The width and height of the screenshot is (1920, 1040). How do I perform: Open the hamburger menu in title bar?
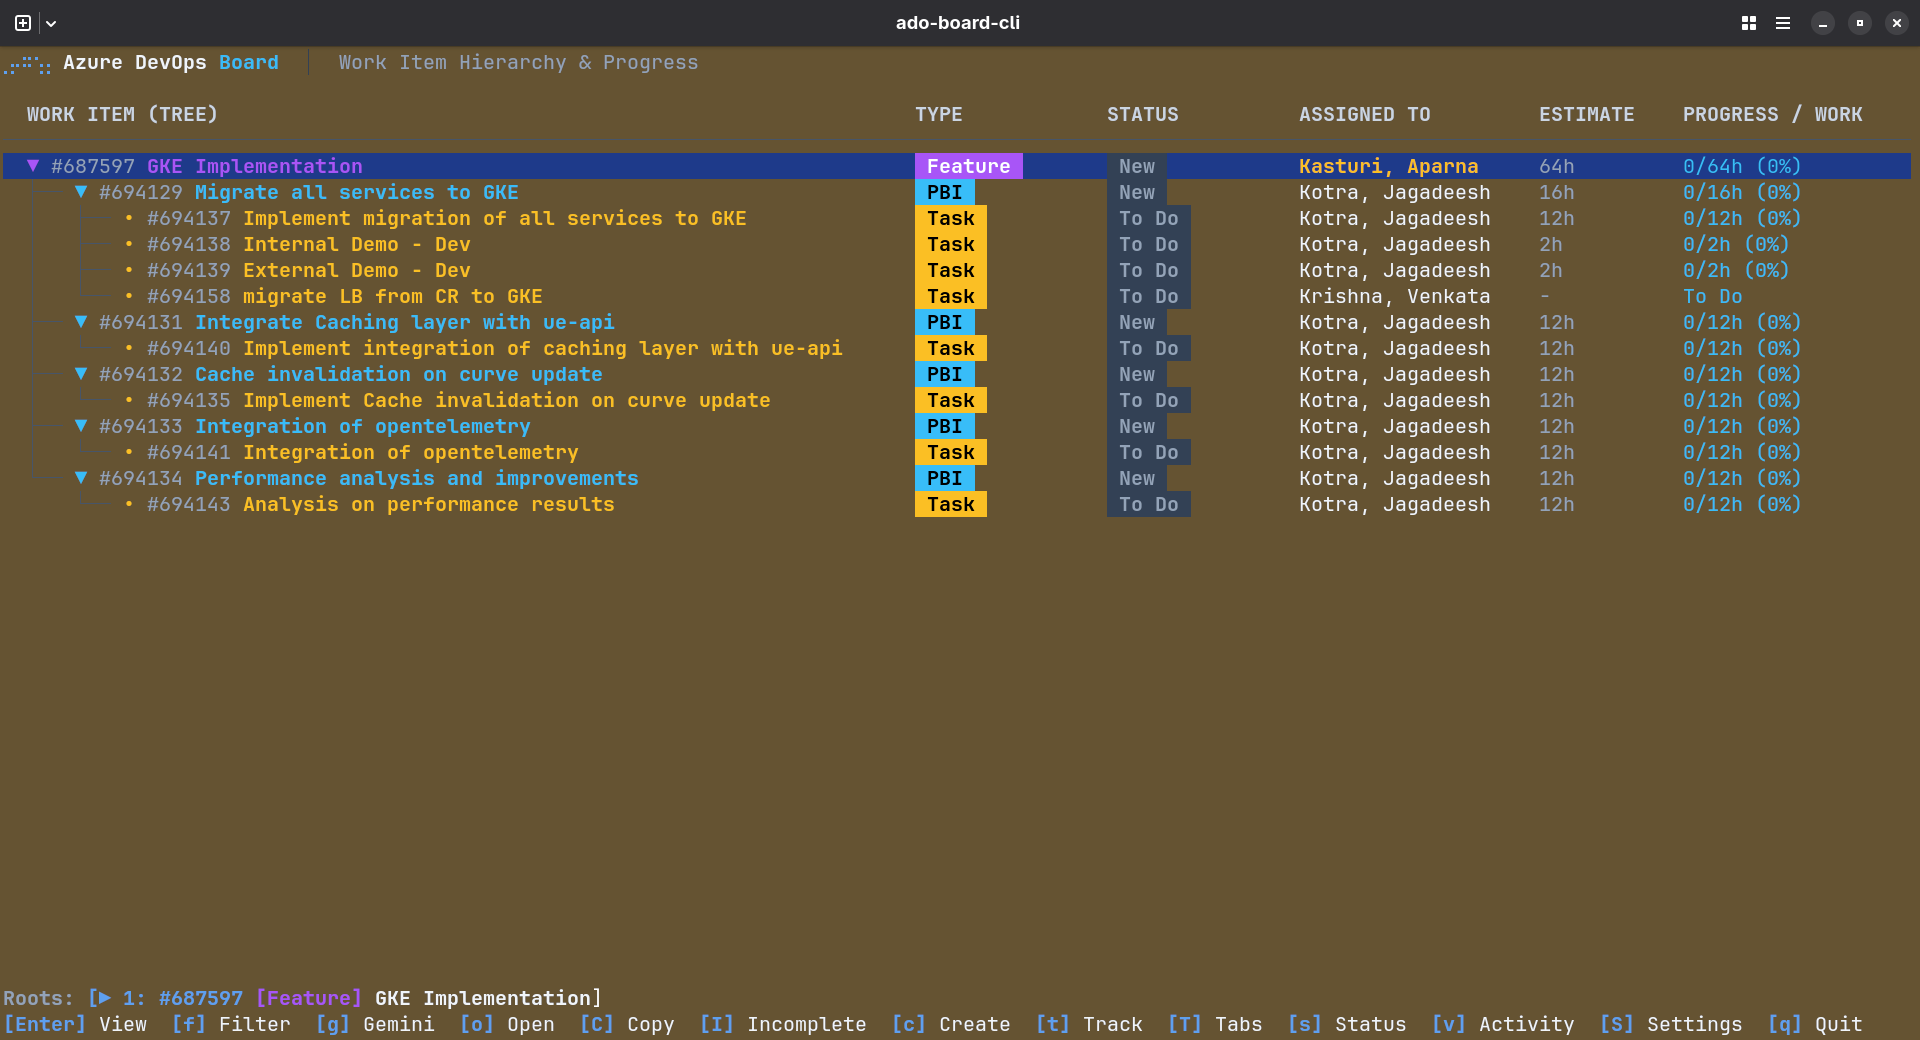1783,23
